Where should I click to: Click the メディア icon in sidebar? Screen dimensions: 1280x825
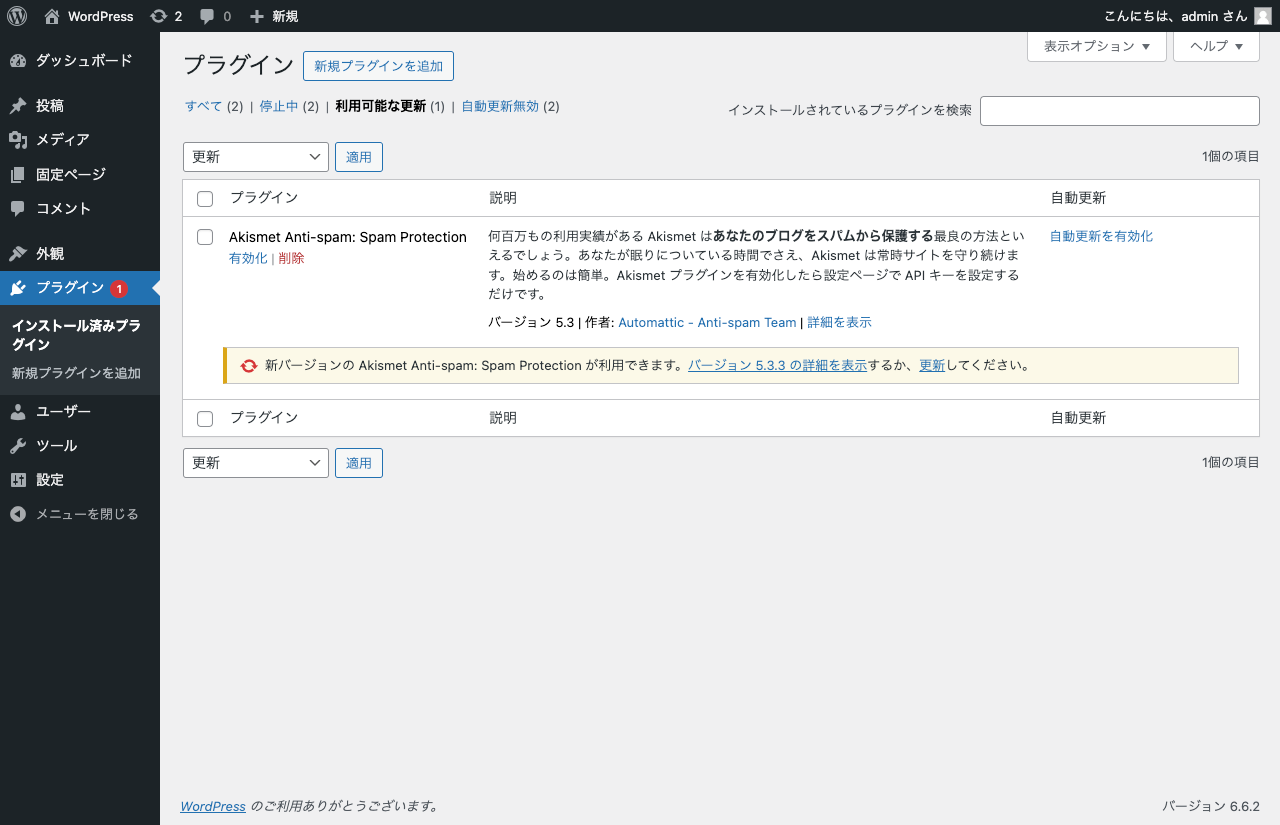pos(18,140)
